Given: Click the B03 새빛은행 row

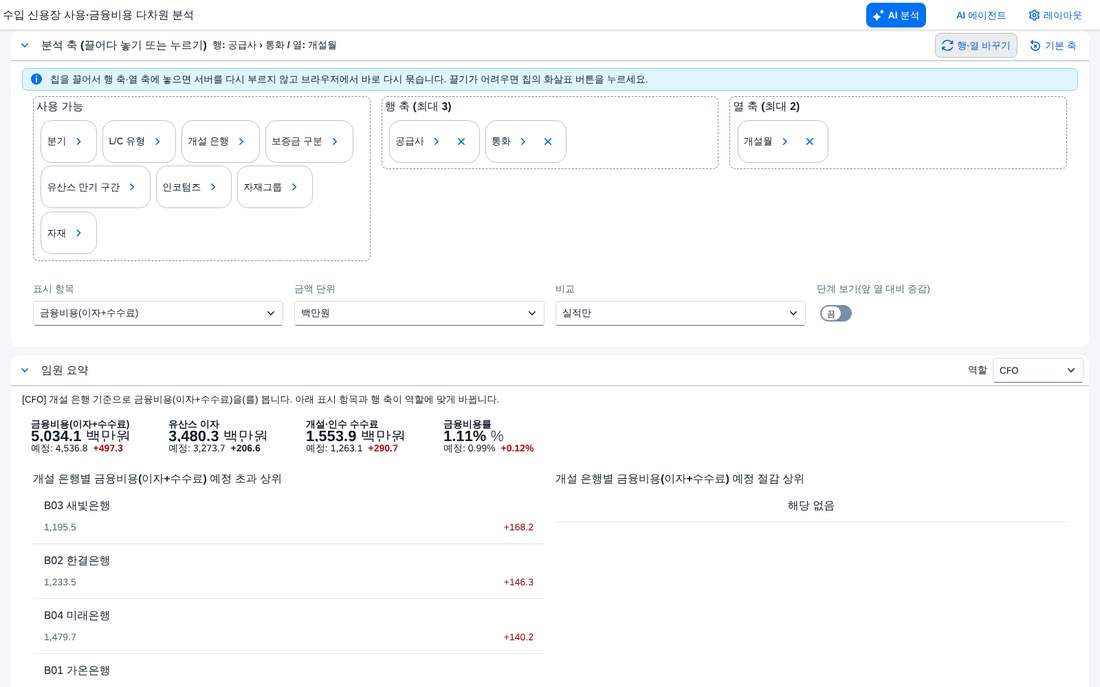Looking at the screenshot, I should click(288, 516).
